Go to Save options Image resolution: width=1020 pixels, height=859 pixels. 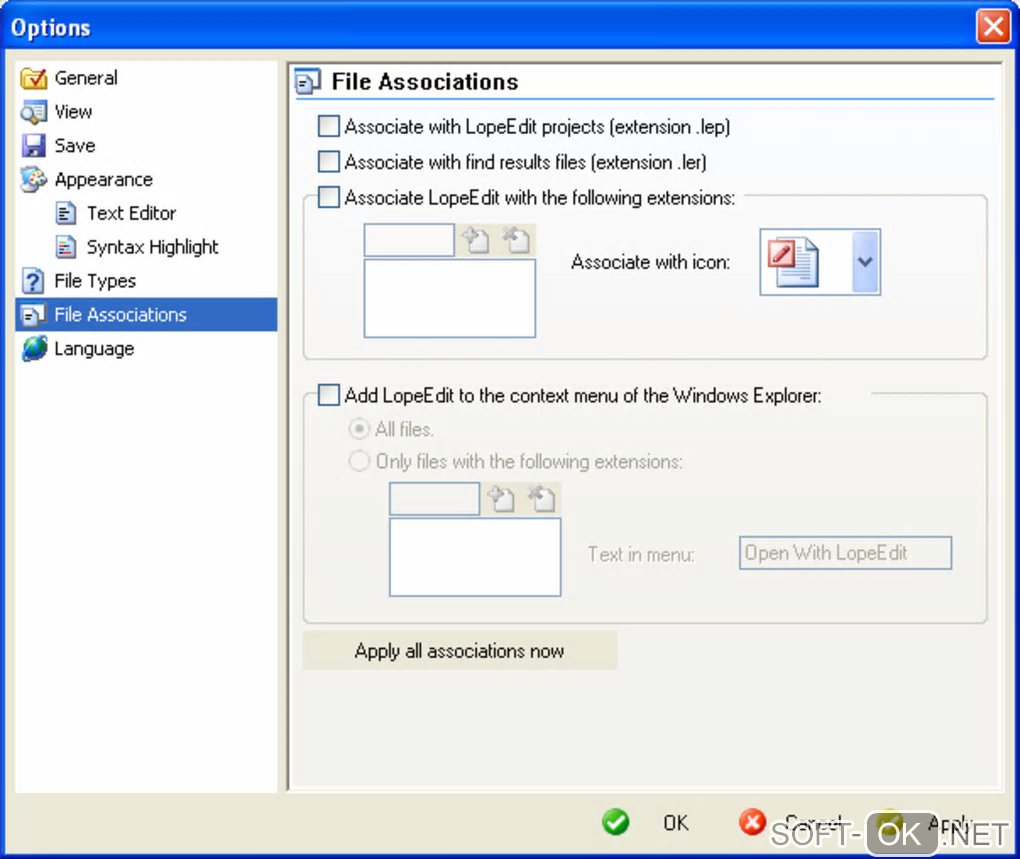pos(75,146)
